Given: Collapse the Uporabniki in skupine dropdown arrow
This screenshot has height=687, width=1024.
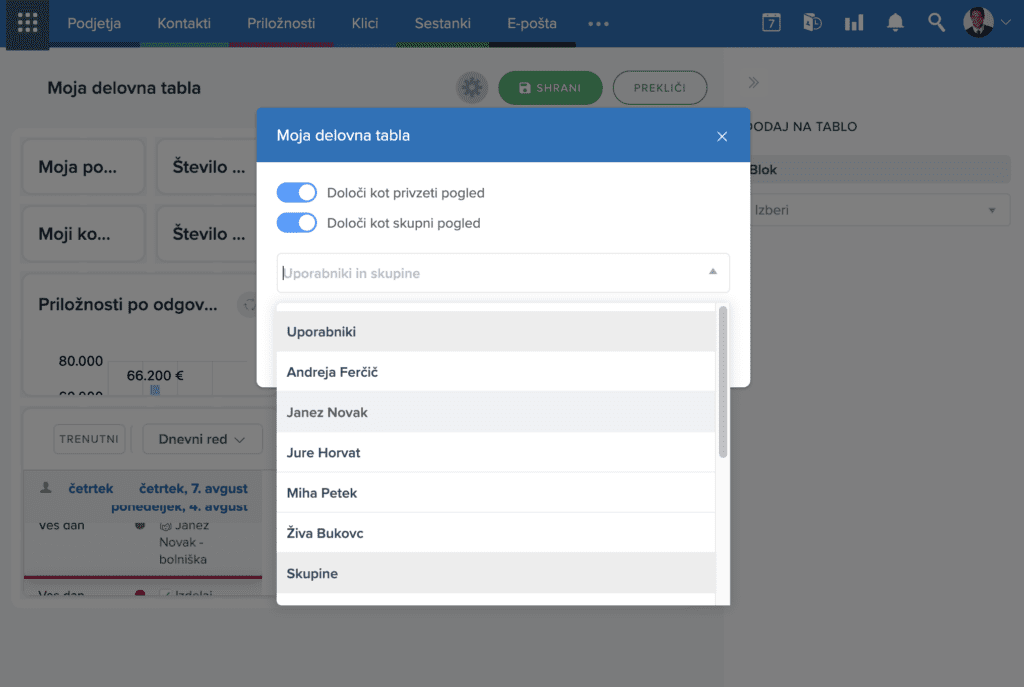Looking at the screenshot, I should click(713, 272).
